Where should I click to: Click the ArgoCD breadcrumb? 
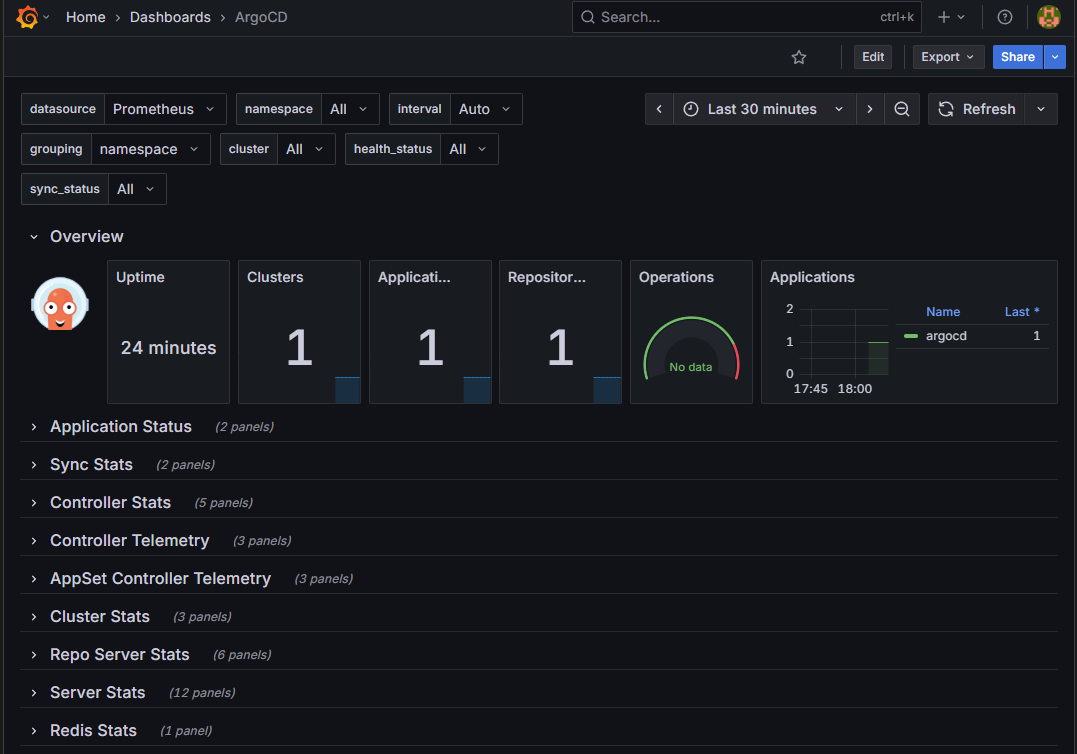coord(261,17)
